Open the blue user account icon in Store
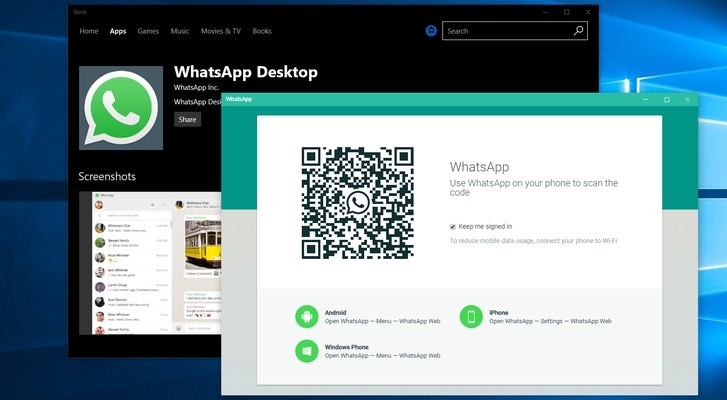Screen dimensions: 727x400 coord(431,31)
